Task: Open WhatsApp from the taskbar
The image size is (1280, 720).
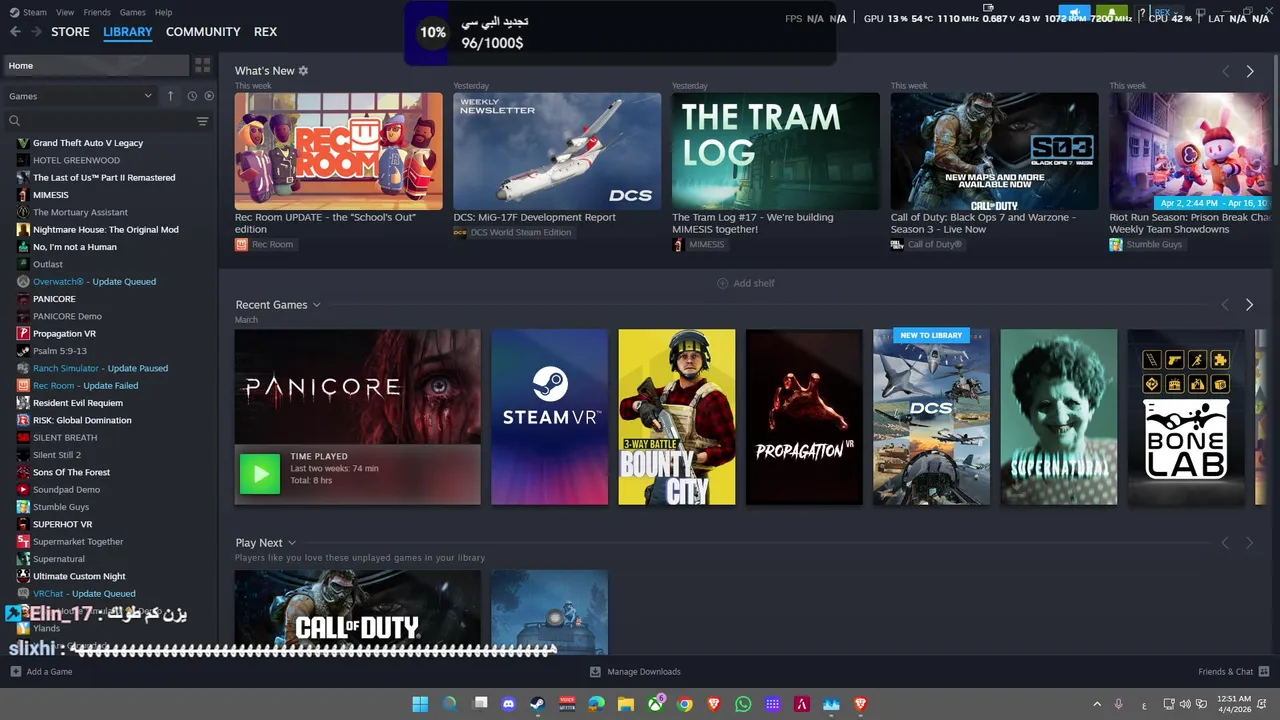Action: pyautogui.click(x=743, y=704)
